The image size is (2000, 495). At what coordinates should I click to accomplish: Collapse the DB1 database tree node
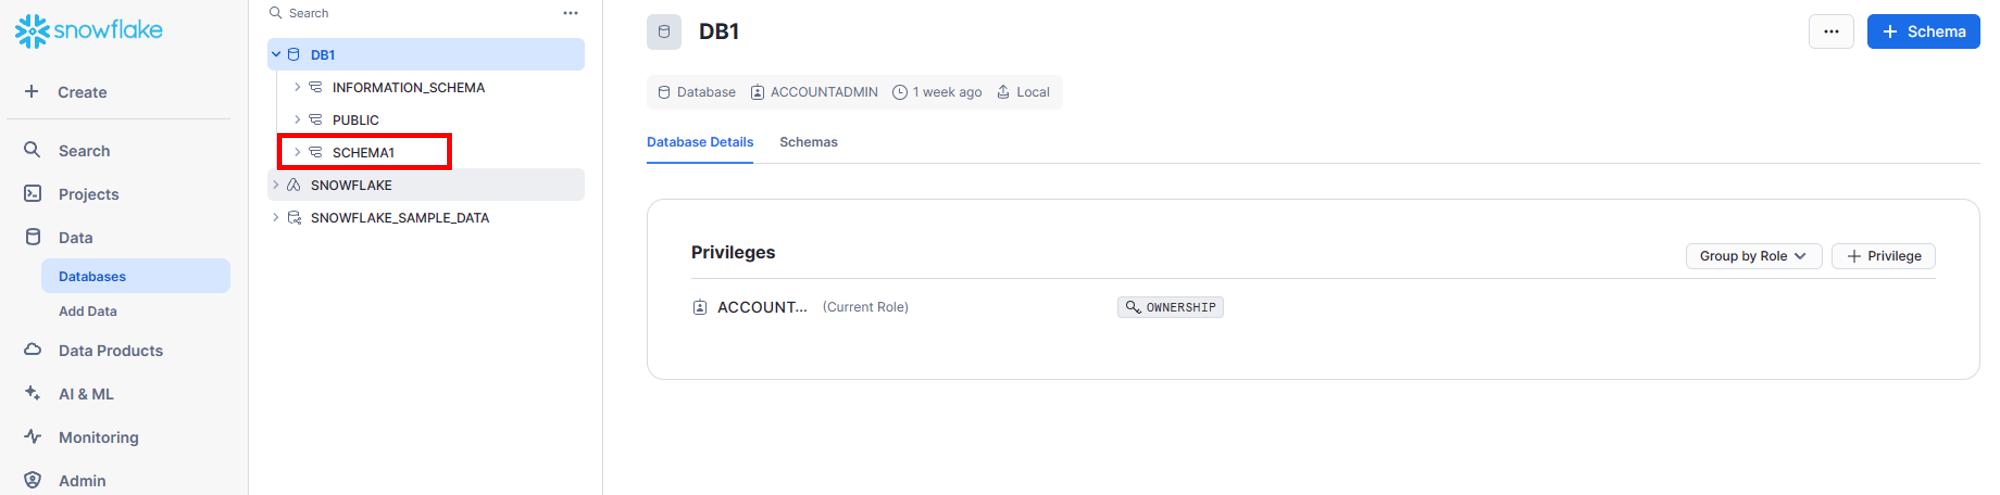point(276,54)
